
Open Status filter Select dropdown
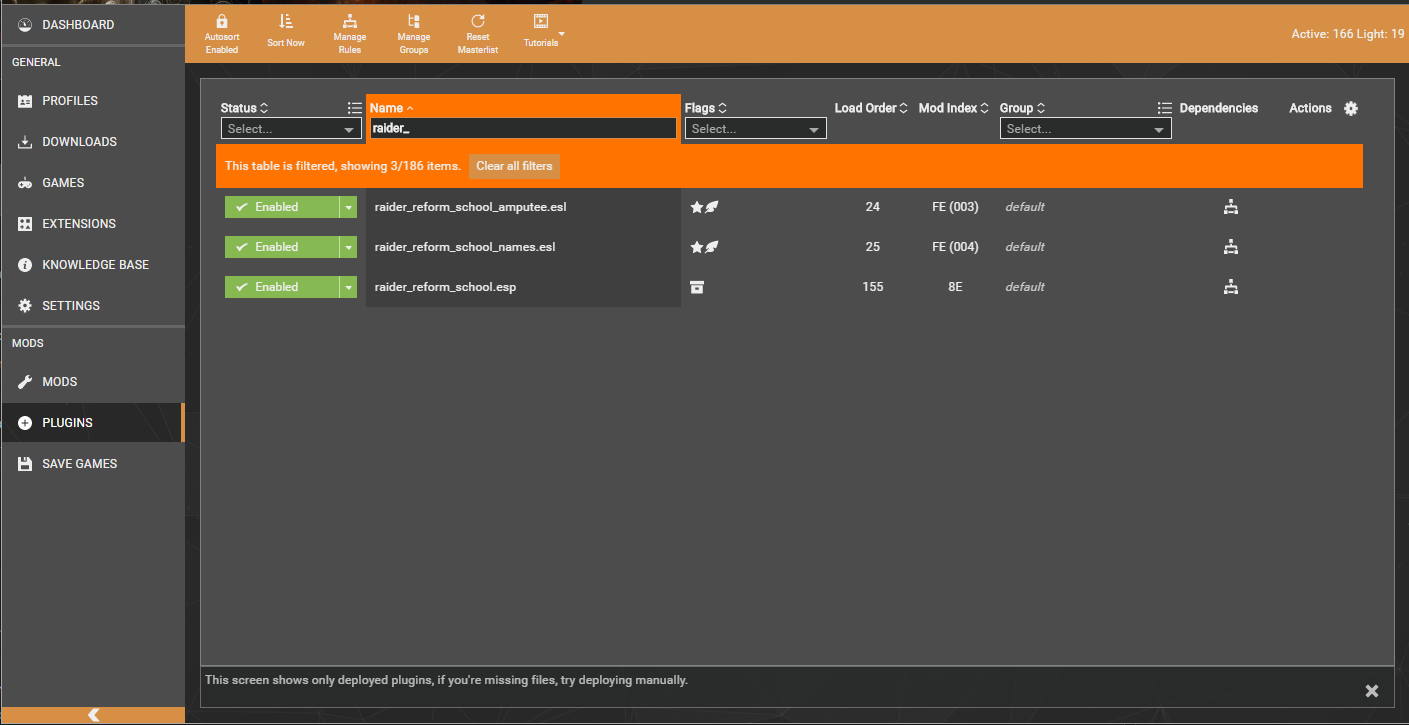[x=291, y=129]
